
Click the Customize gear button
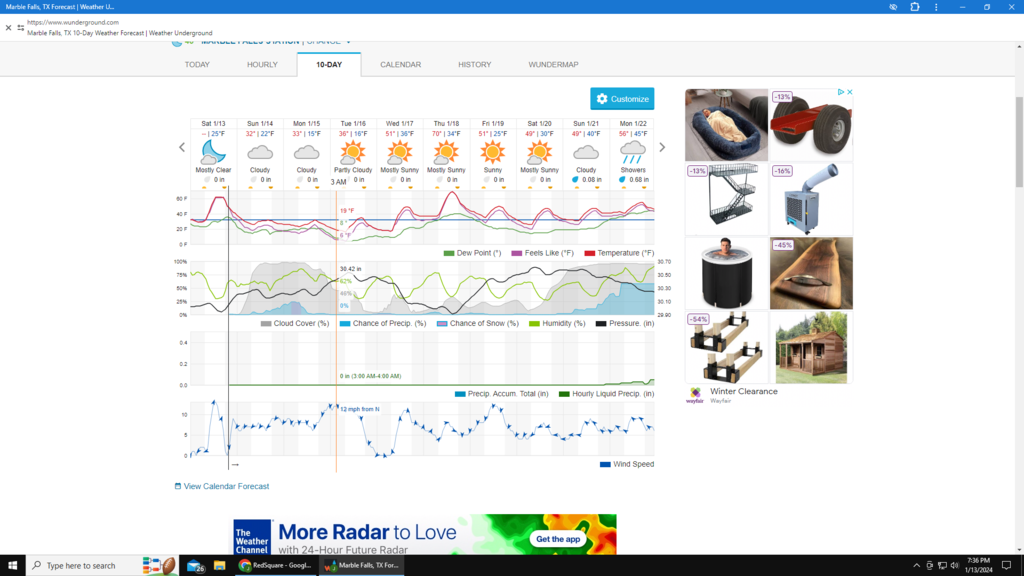coord(622,99)
